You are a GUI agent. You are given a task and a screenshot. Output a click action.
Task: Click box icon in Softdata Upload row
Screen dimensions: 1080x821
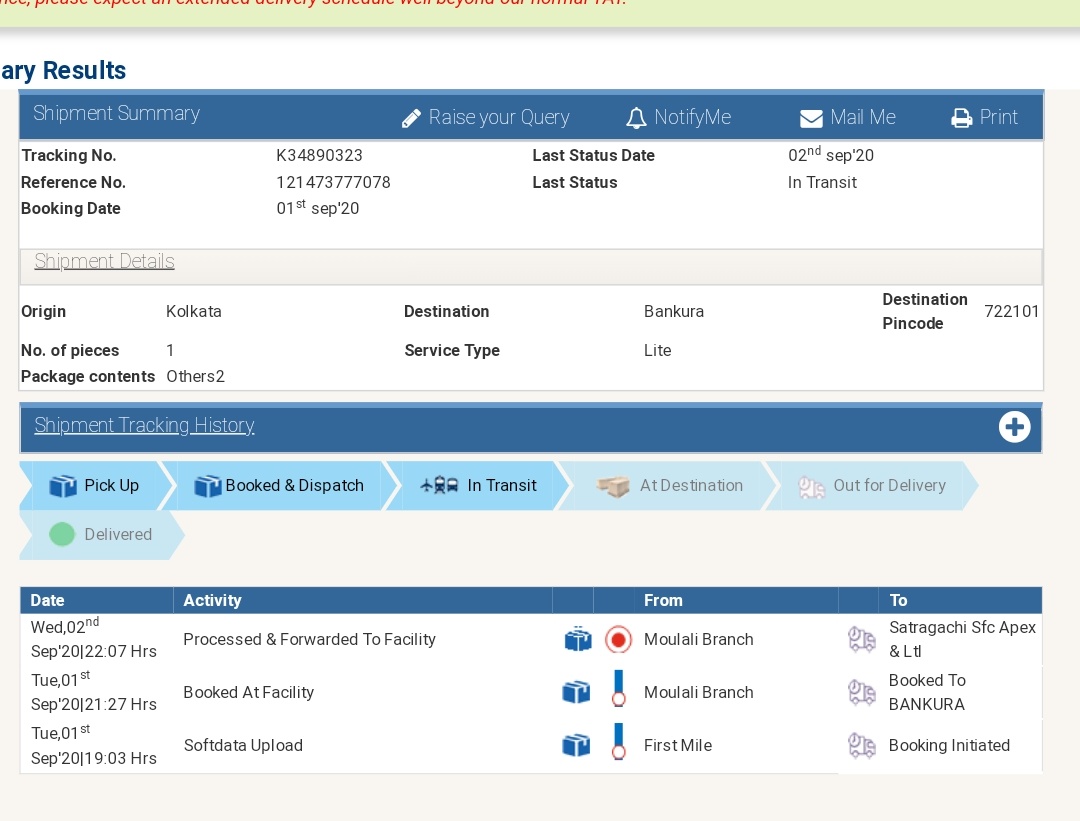click(577, 745)
